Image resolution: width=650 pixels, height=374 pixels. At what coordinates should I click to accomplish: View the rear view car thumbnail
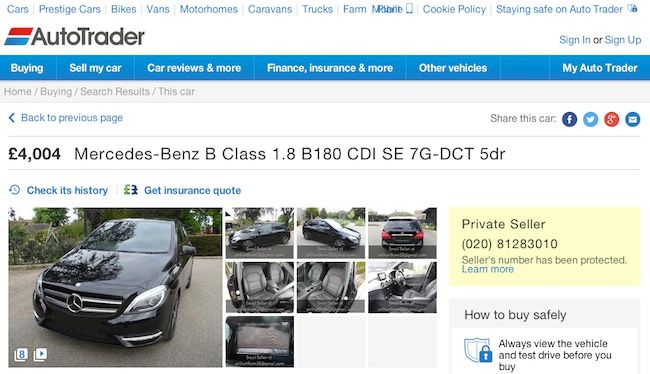402,233
